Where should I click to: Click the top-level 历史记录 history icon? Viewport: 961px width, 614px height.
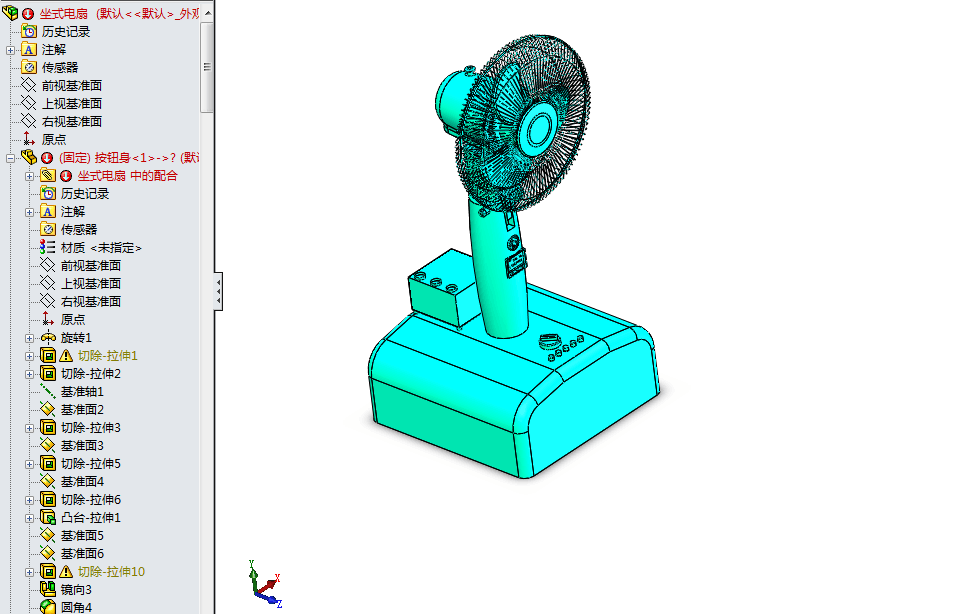click(x=29, y=31)
